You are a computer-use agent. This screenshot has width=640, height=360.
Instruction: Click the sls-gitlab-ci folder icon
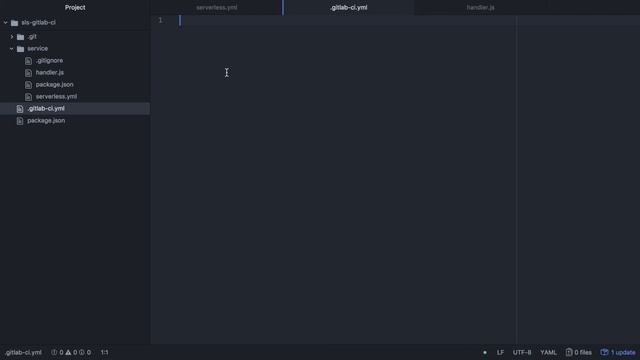tap(15, 23)
